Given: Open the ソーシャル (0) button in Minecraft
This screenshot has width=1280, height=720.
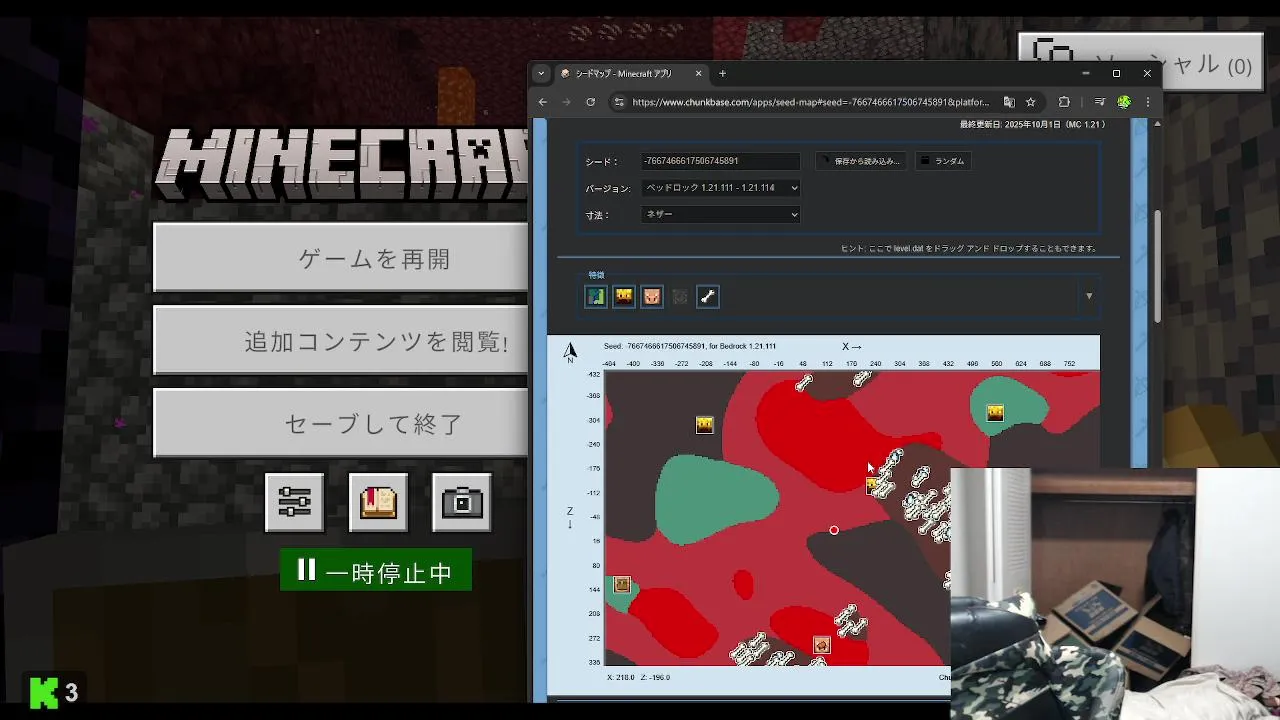Looking at the screenshot, I should point(1141,63).
